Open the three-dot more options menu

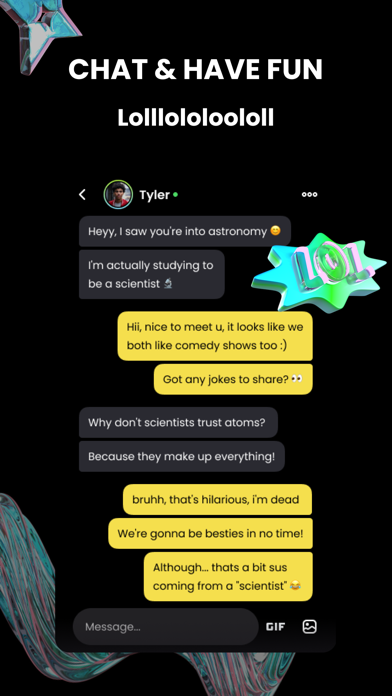click(309, 194)
